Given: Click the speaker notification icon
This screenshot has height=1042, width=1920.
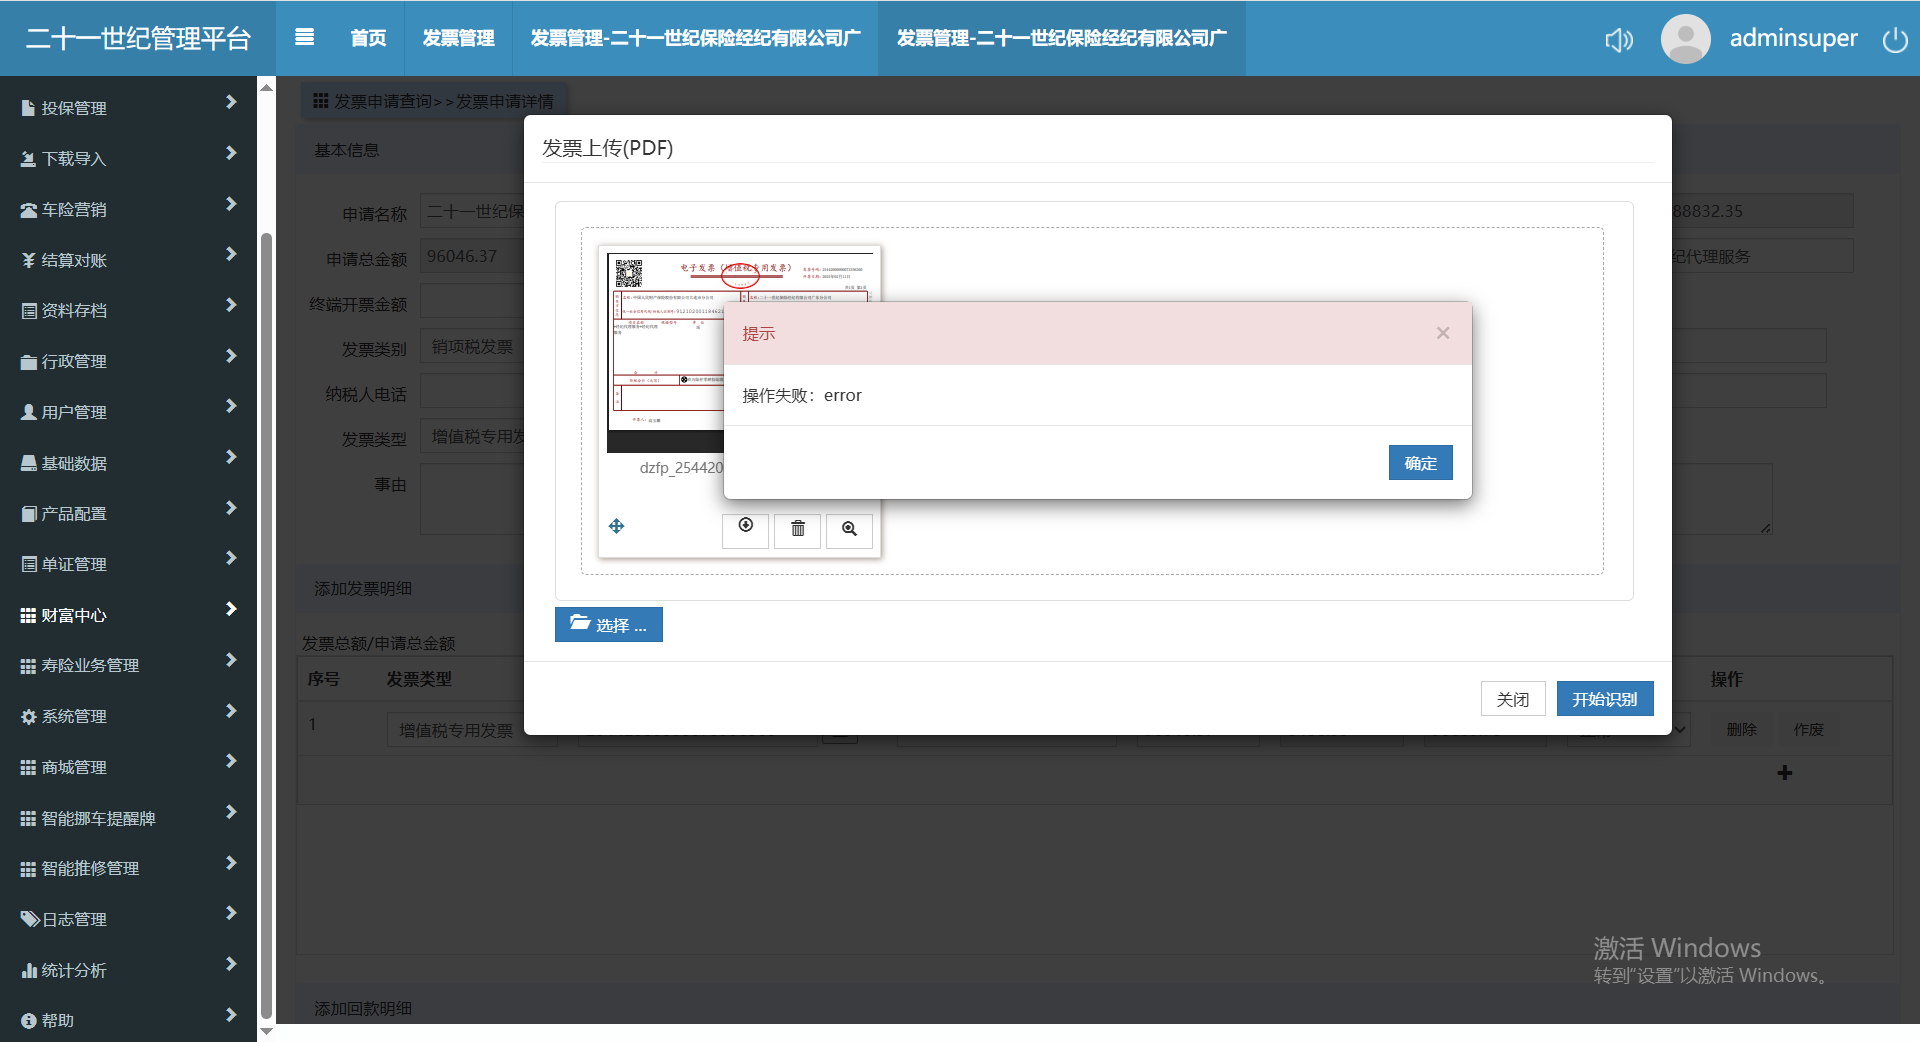Looking at the screenshot, I should coord(1619,39).
